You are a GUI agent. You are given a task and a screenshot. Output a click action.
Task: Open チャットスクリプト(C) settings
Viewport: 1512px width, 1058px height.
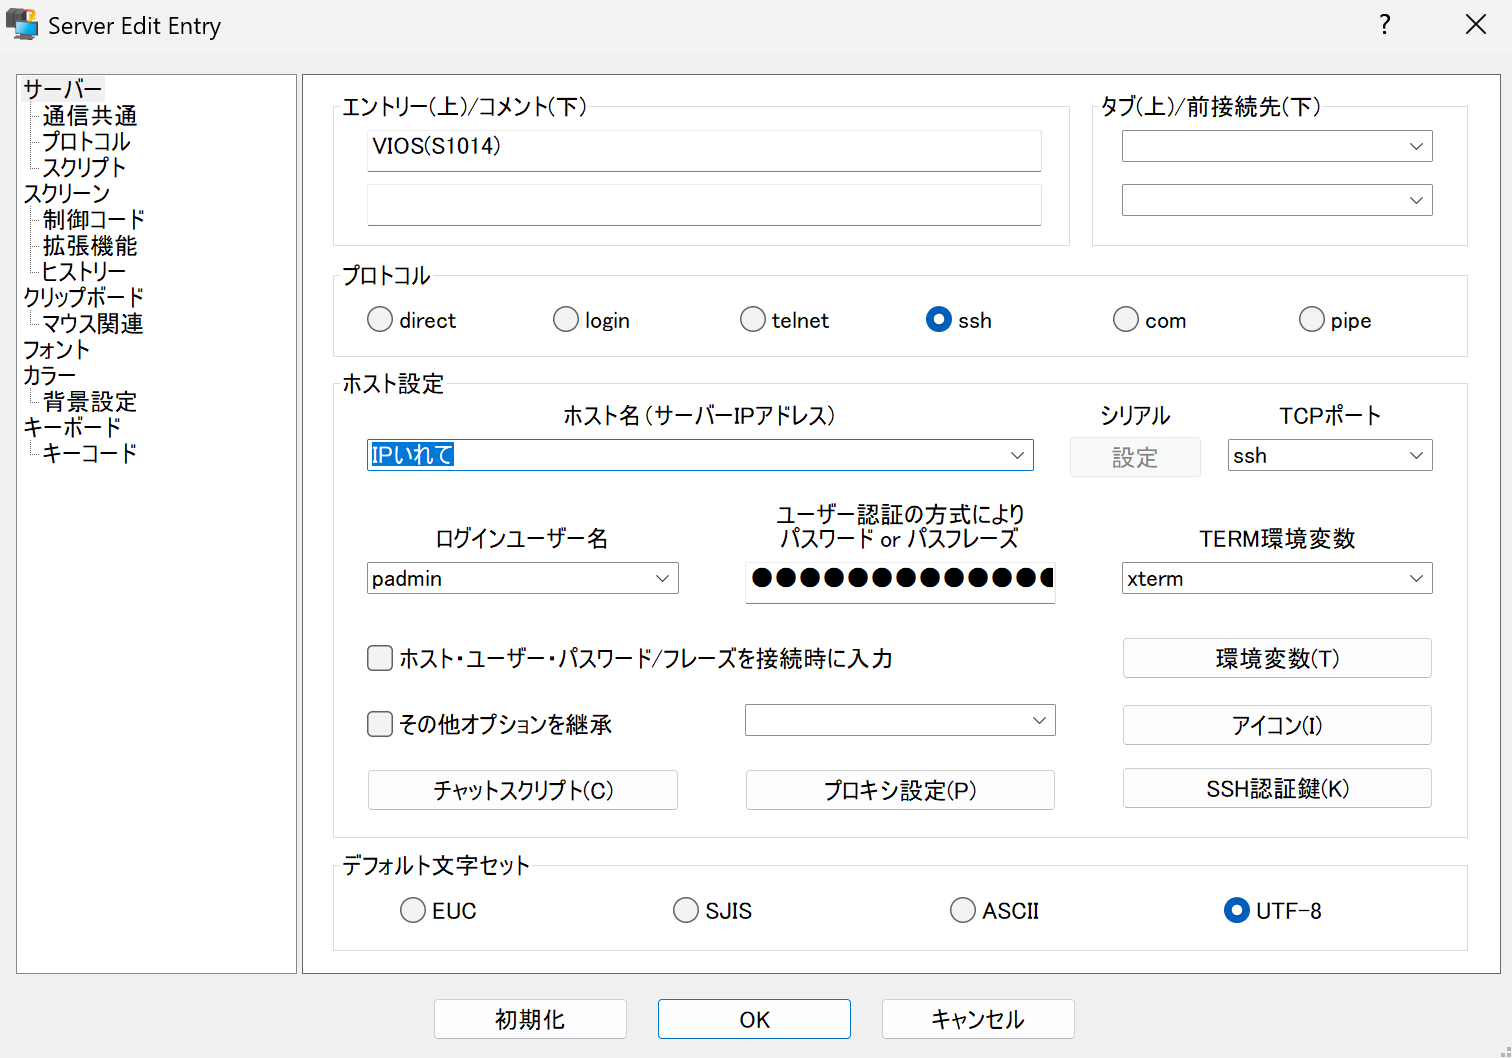point(523,790)
